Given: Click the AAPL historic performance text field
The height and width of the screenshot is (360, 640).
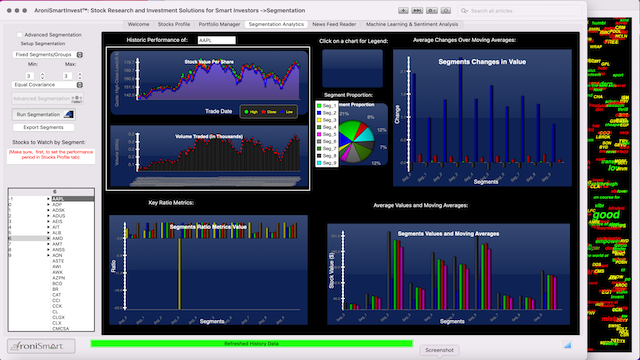Looking at the screenshot, I should pos(216,40).
